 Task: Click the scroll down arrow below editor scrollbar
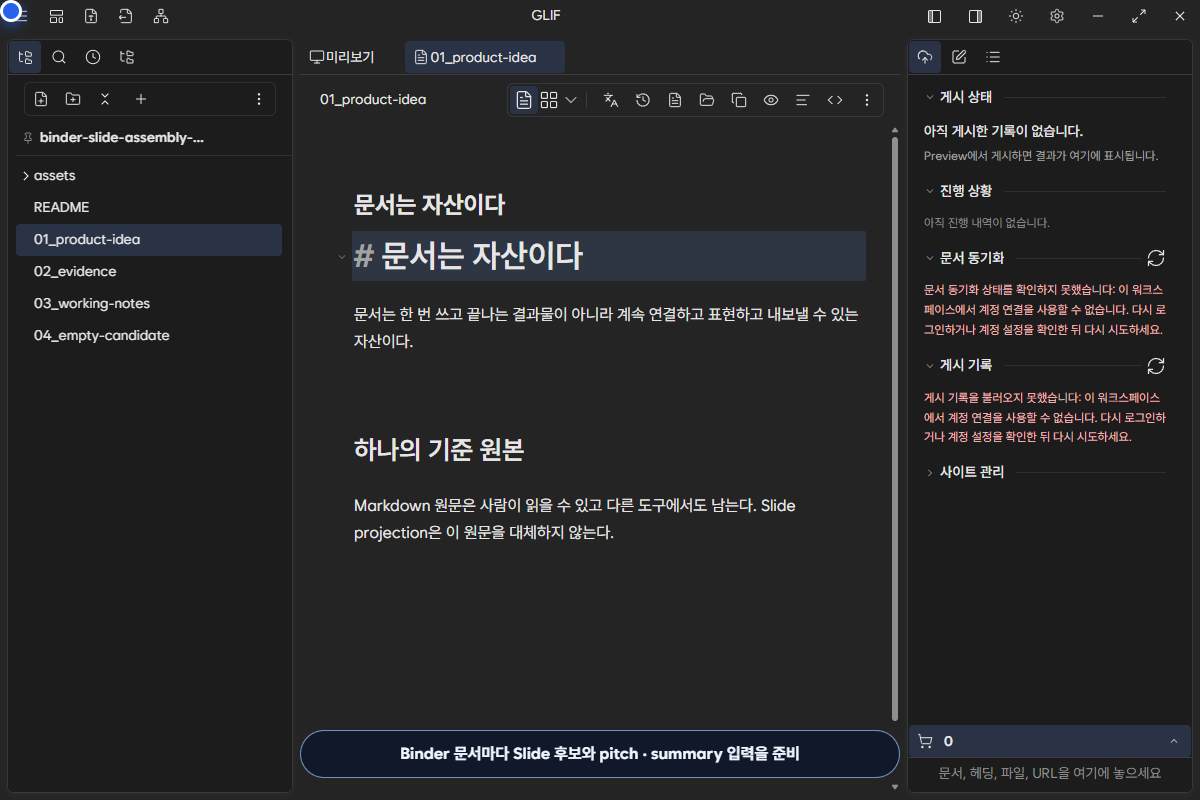(895, 787)
